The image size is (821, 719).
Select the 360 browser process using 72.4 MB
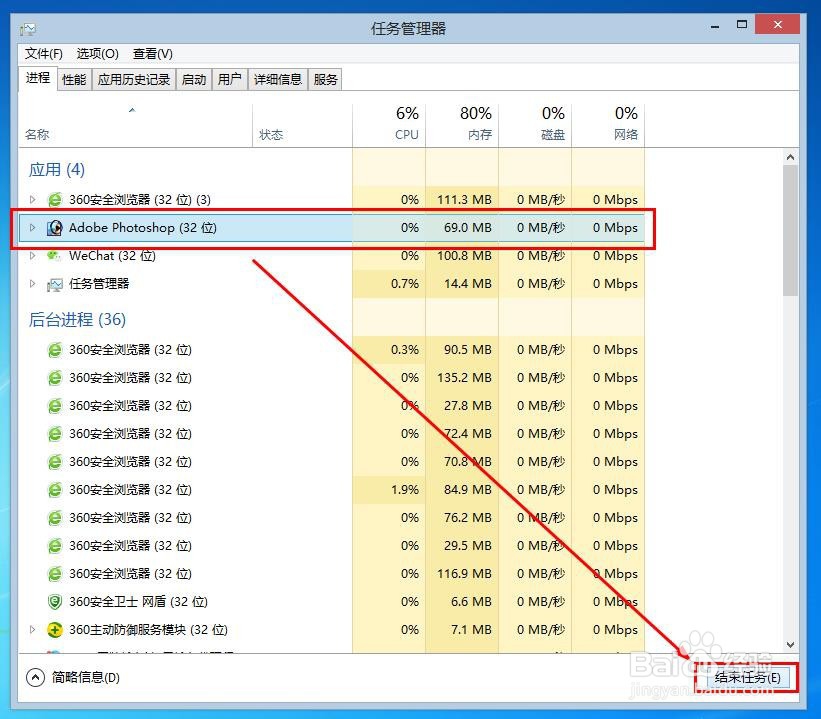click(x=331, y=434)
